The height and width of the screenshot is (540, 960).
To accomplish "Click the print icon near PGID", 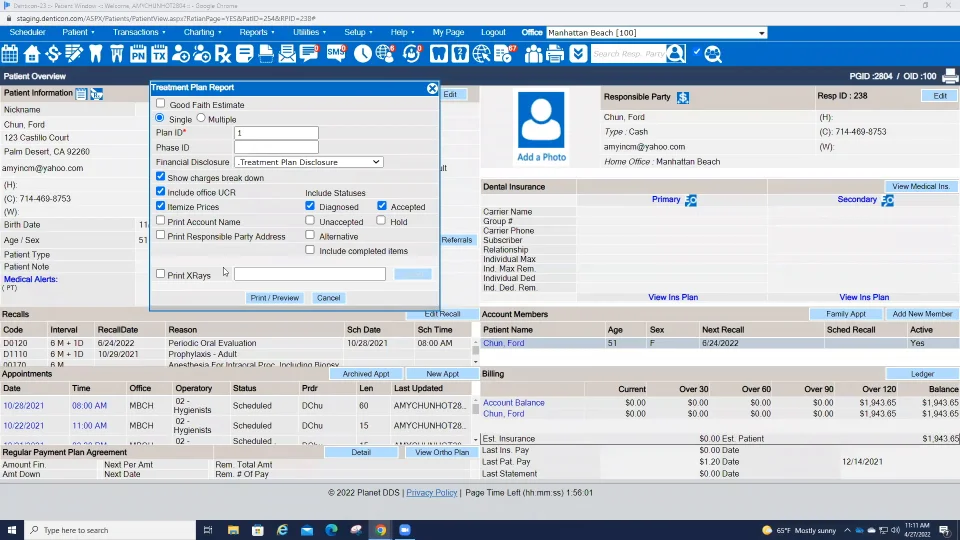I will [950, 77].
